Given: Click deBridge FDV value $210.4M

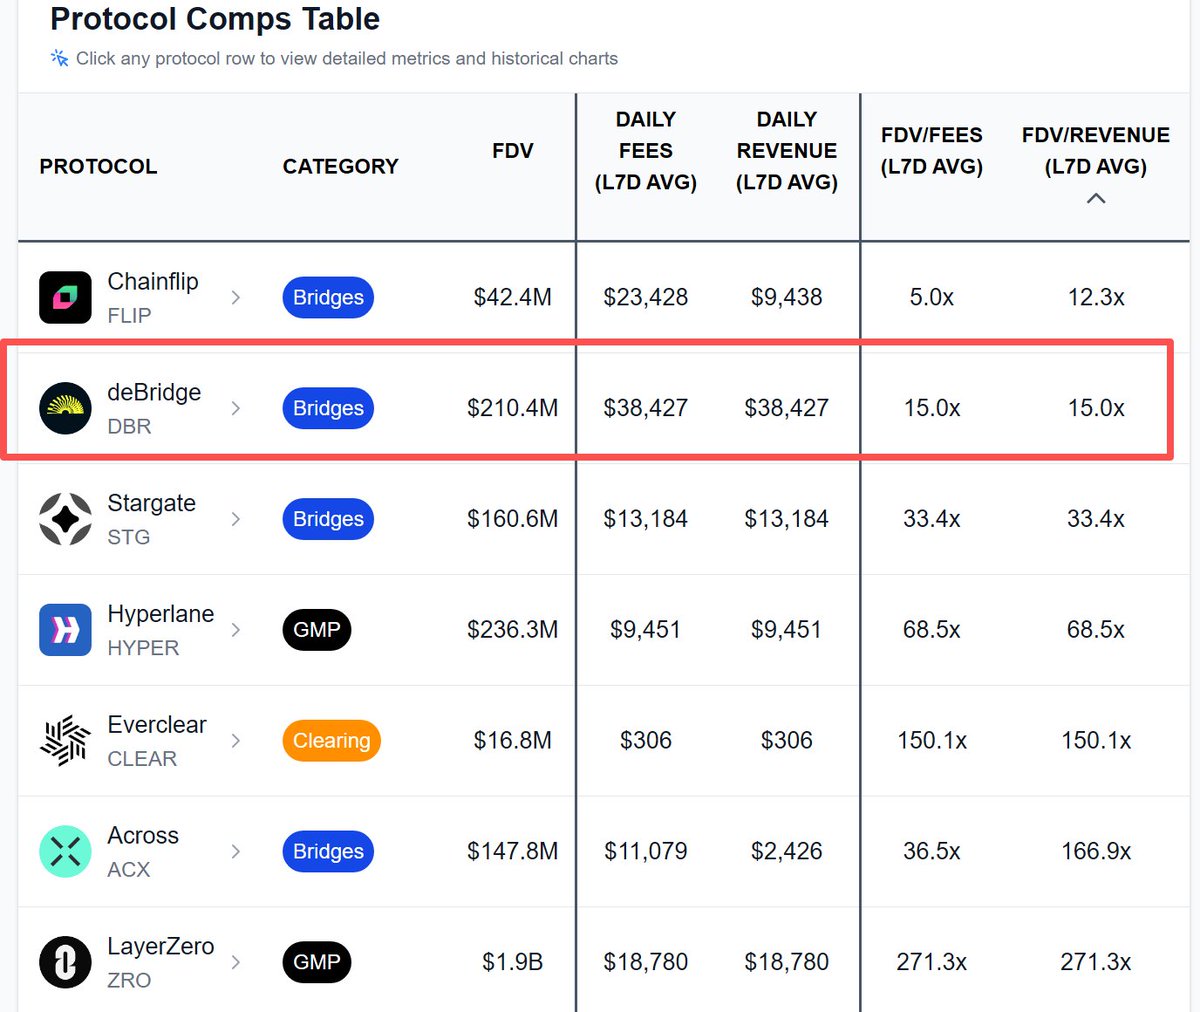Looking at the screenshot, I should click(513, 408).
